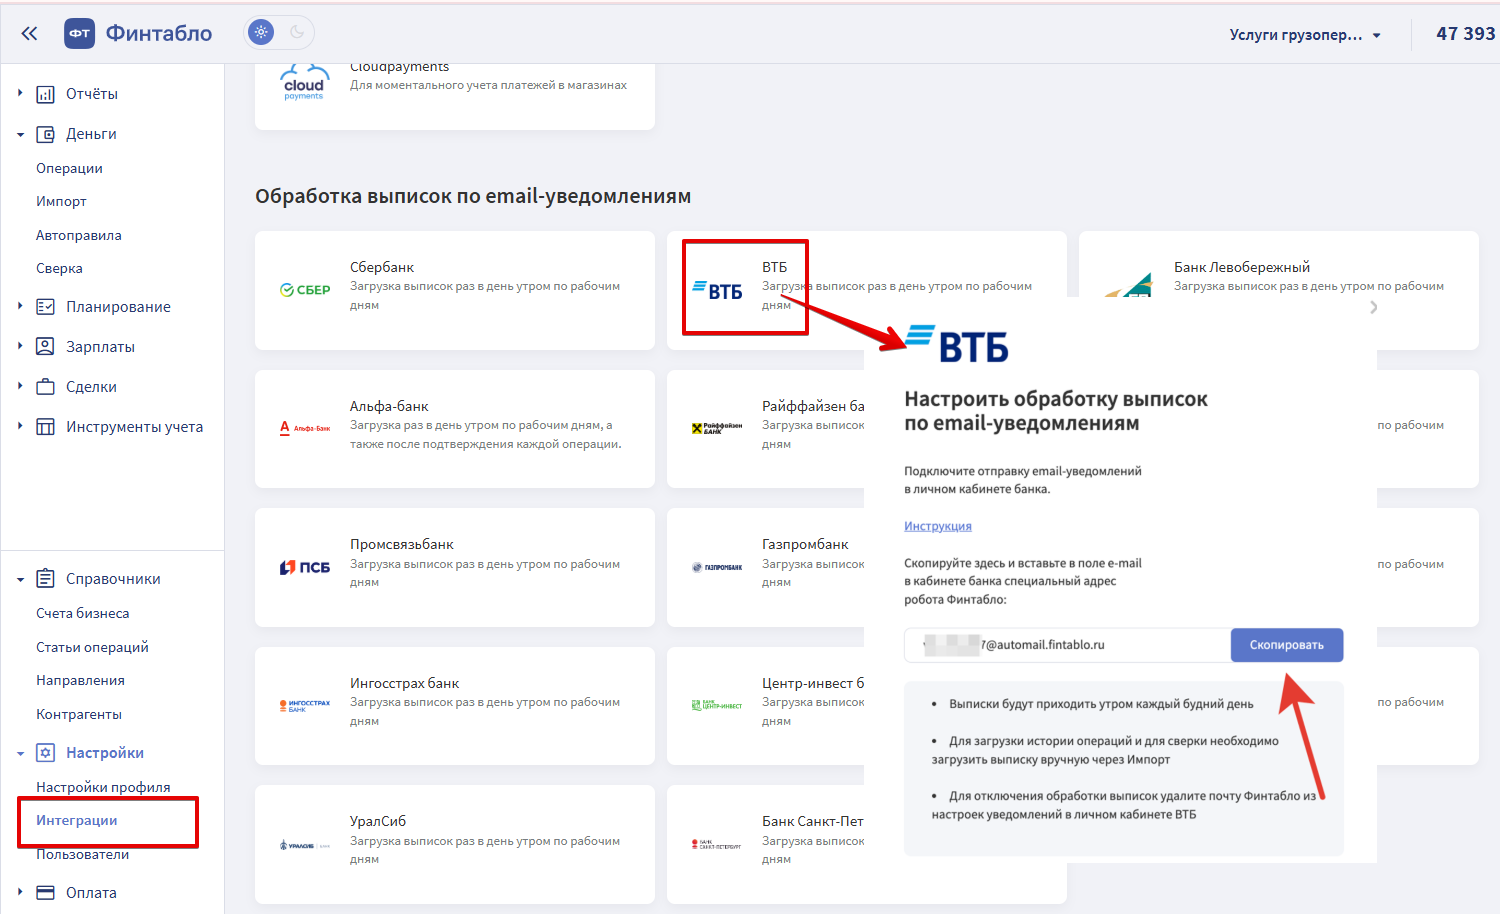Click the Центр-инвест logo
This screenshot has width=1500, height=914.
click(x=717, y=705)
